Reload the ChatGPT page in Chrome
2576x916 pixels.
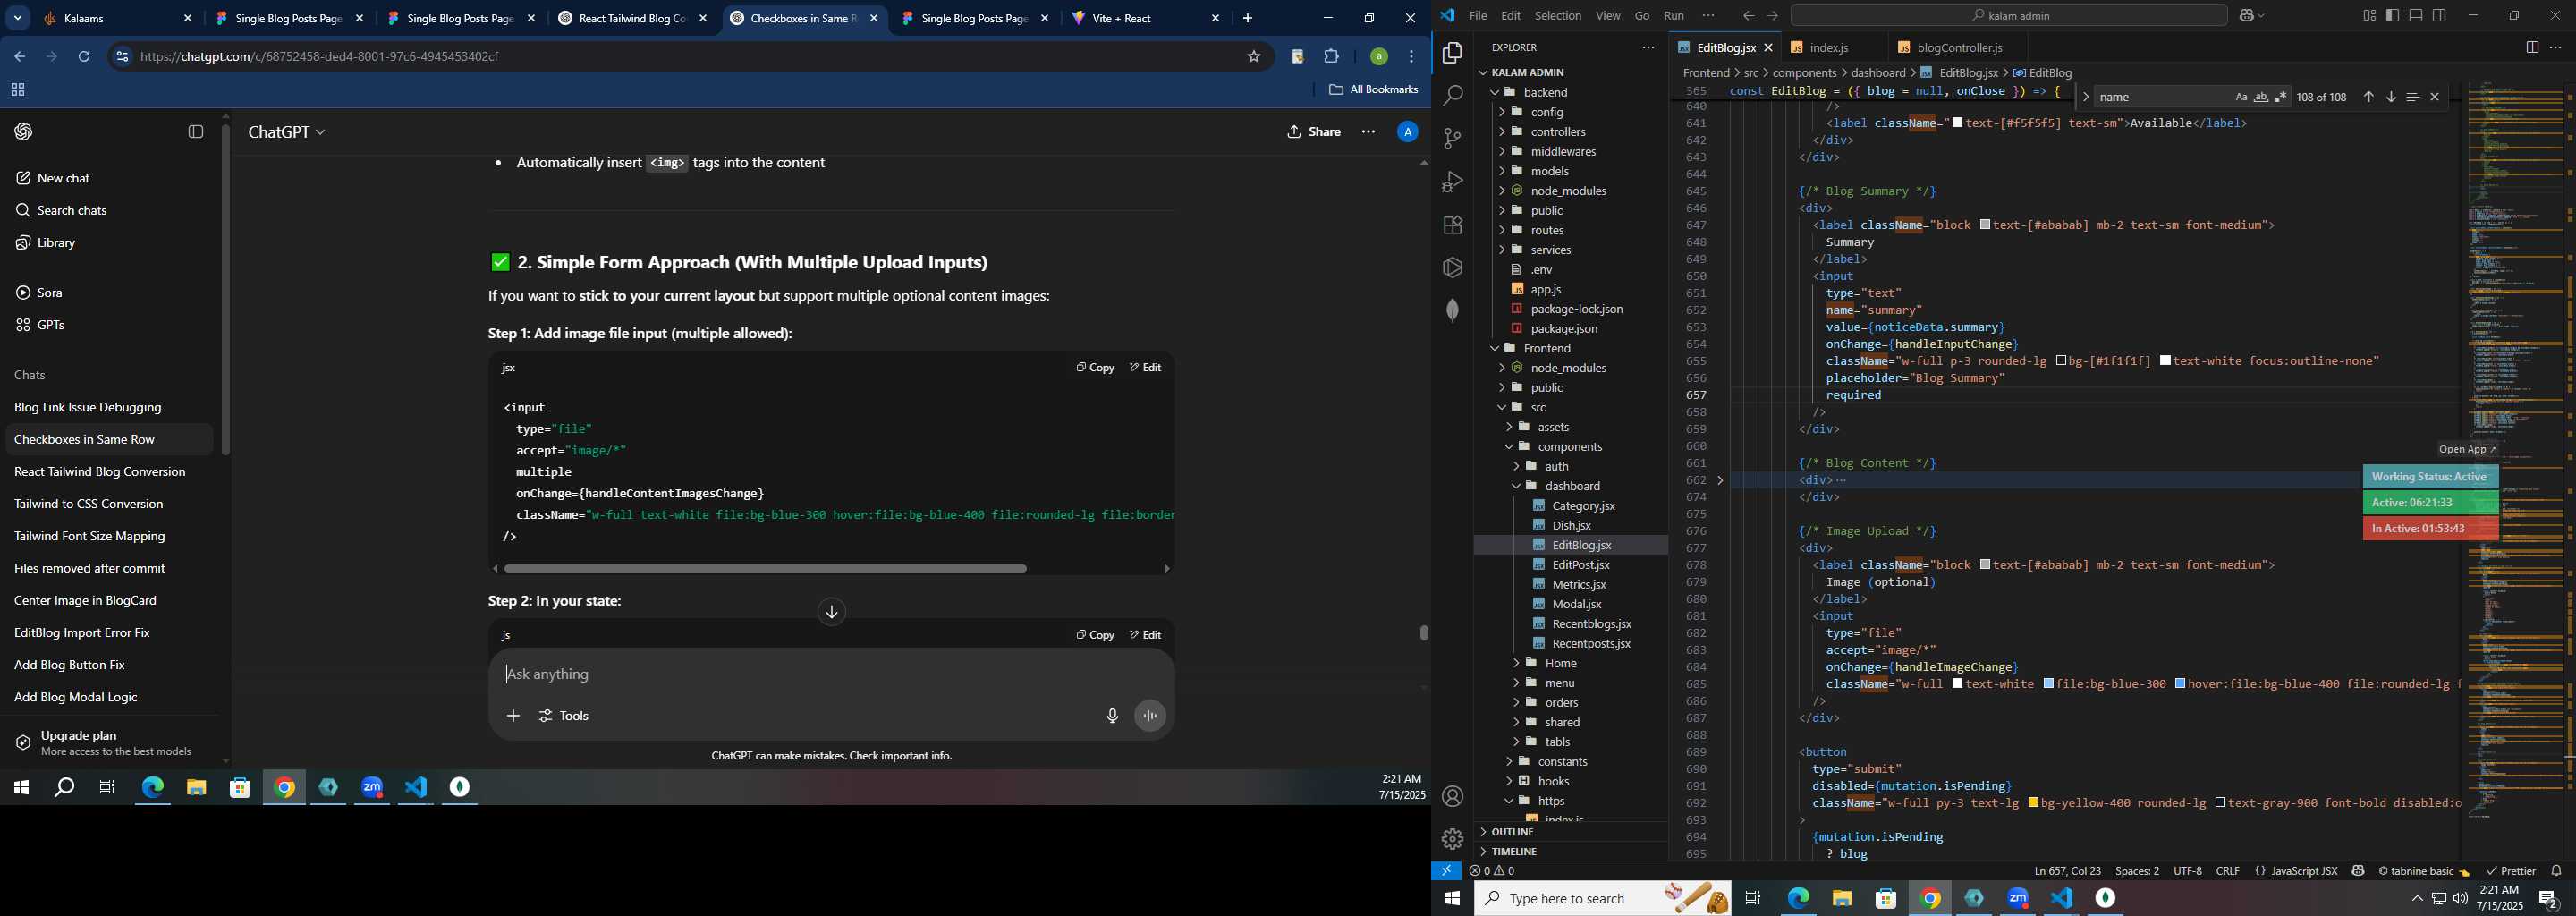[84, 57]
